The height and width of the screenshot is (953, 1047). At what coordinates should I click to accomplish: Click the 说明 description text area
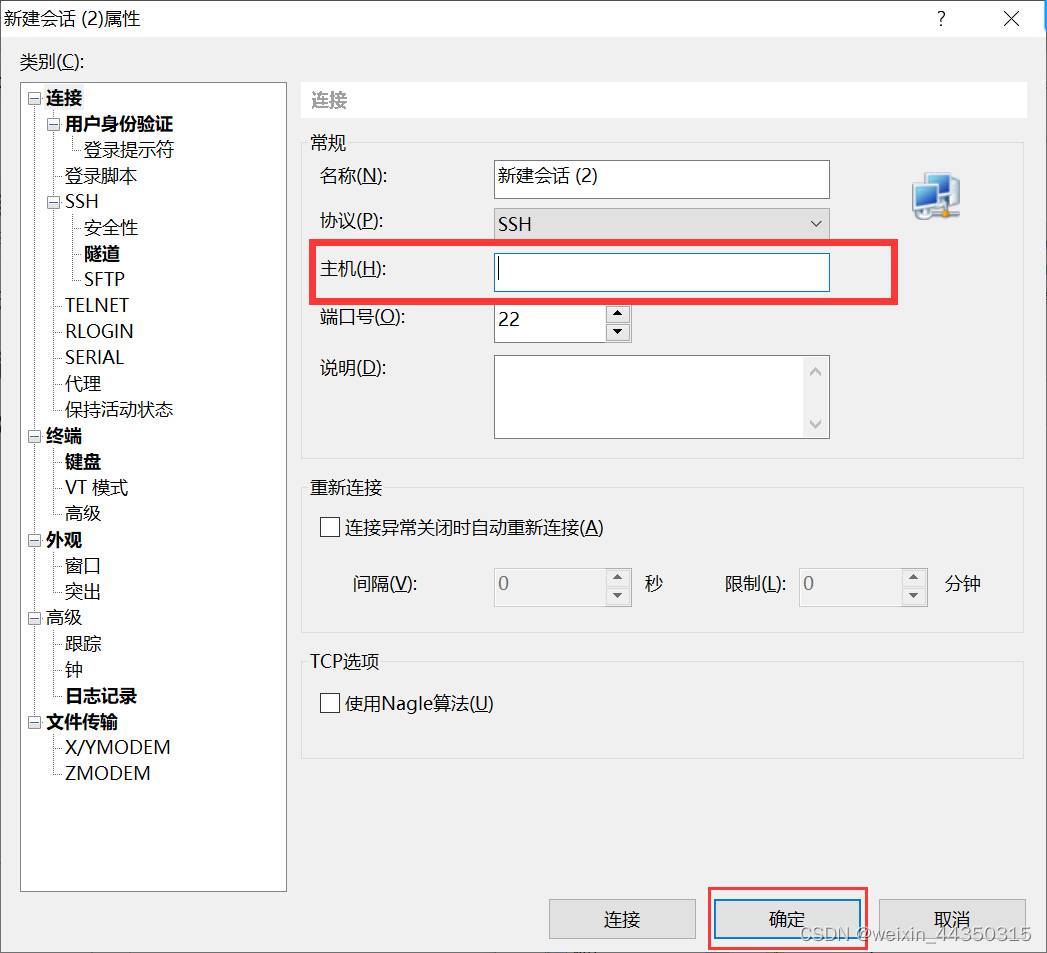click(x=662, y=397)
